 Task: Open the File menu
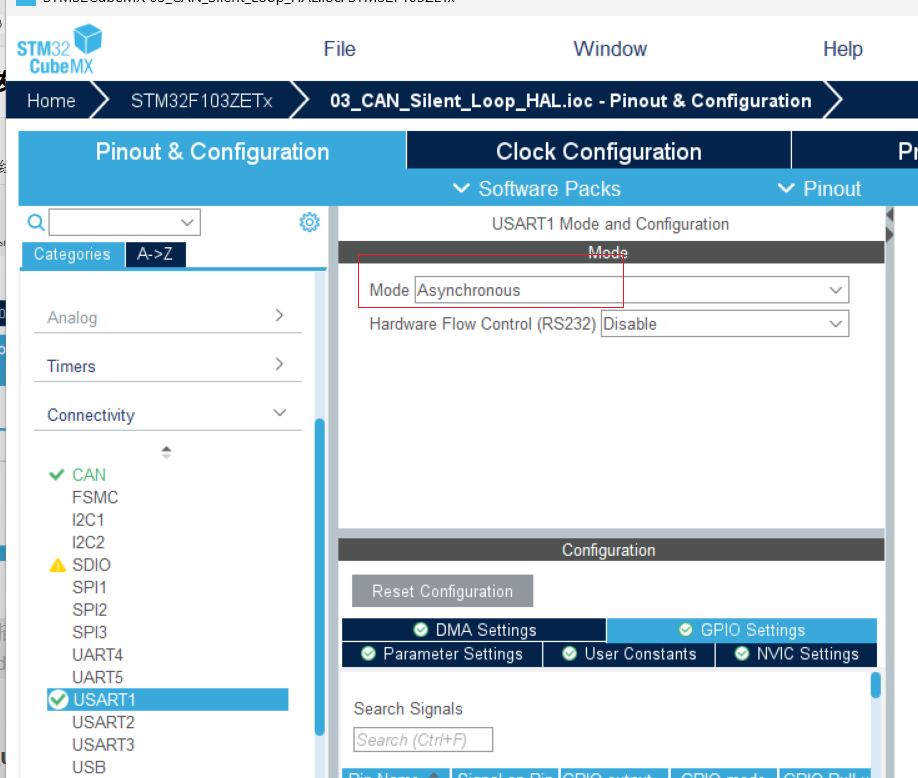point(340,49)
